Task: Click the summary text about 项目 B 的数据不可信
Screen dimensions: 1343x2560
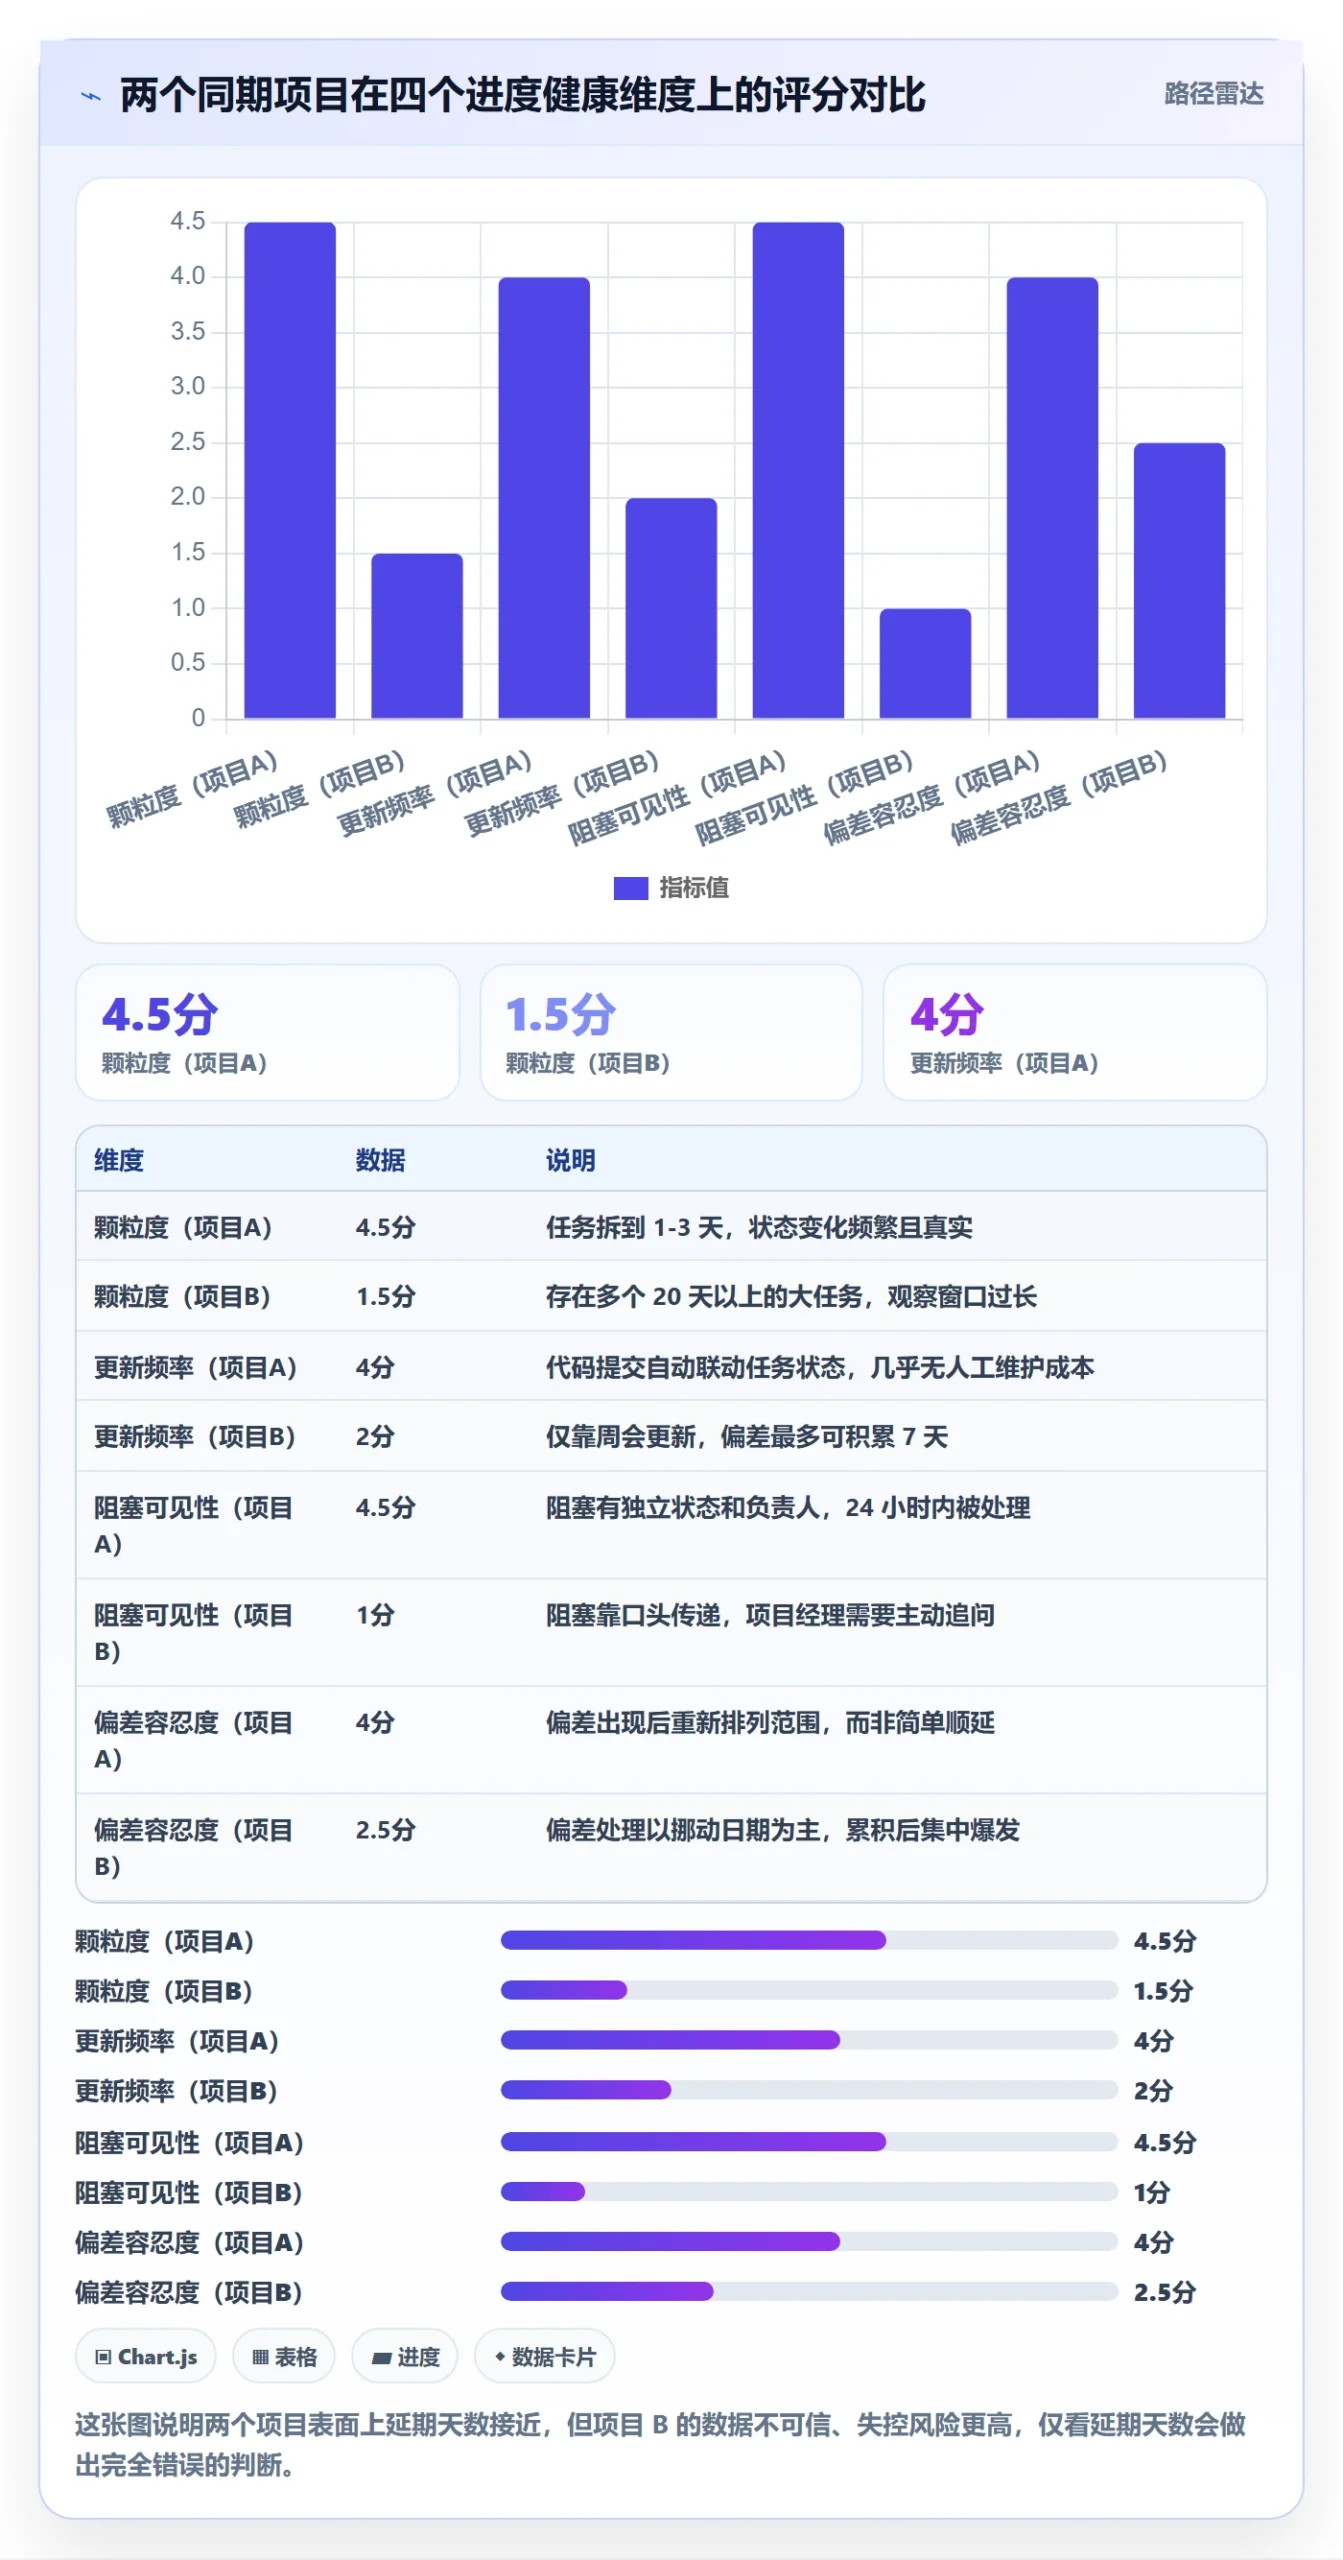Action: tap(660, 2444)
